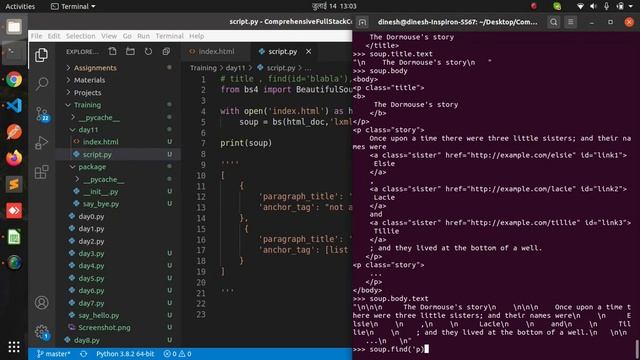Screen dimensions: 640x360
Task: Launch Sublime Text from the dock
Action: [14, 184]
